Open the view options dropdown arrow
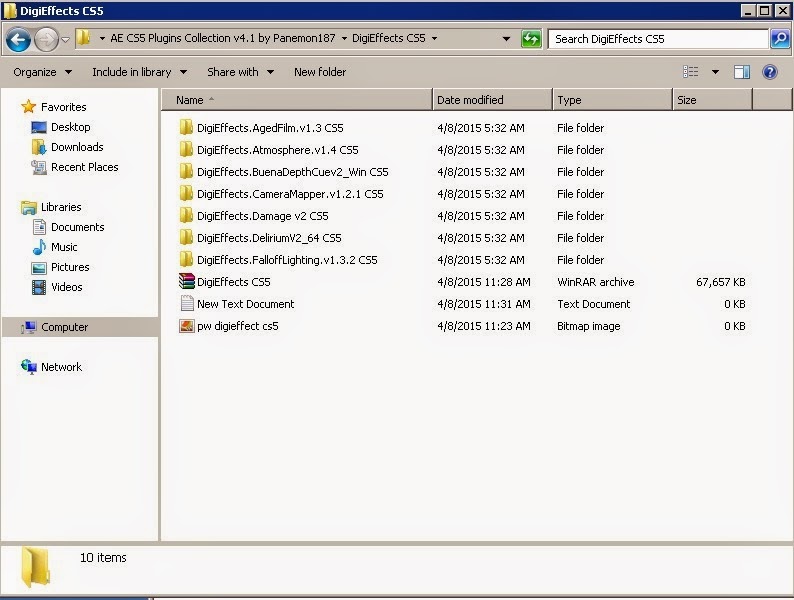Viewport: 794px width, 600px height. tap(715, 72)
